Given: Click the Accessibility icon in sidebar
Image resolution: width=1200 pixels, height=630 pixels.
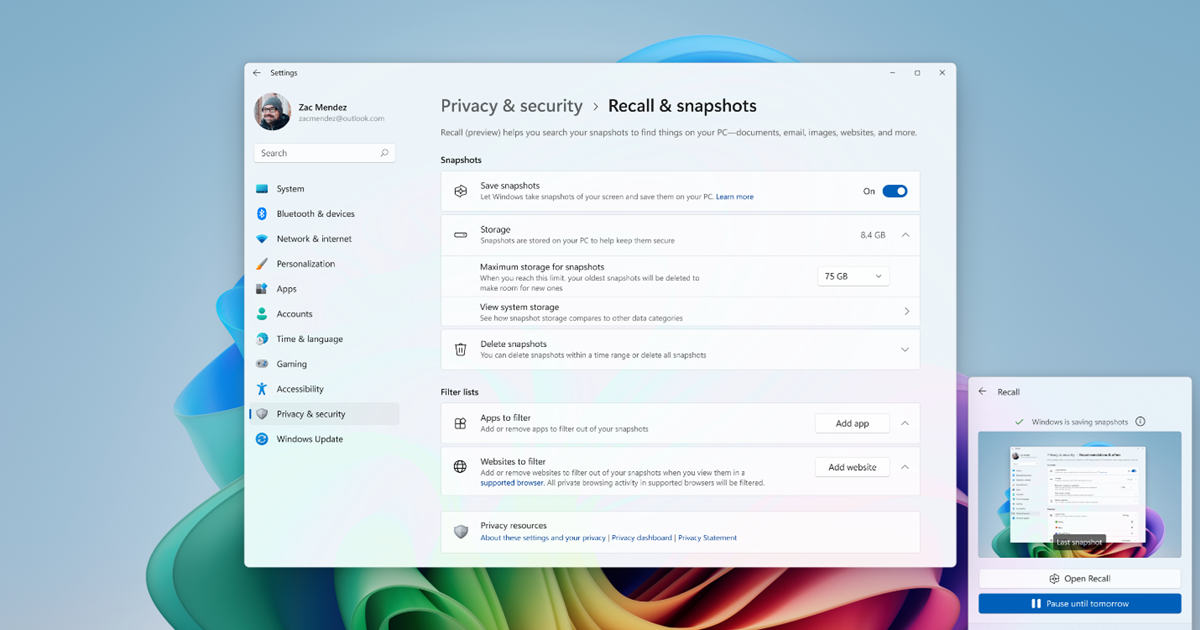Looking at the screenshot, I should point(262,389).
